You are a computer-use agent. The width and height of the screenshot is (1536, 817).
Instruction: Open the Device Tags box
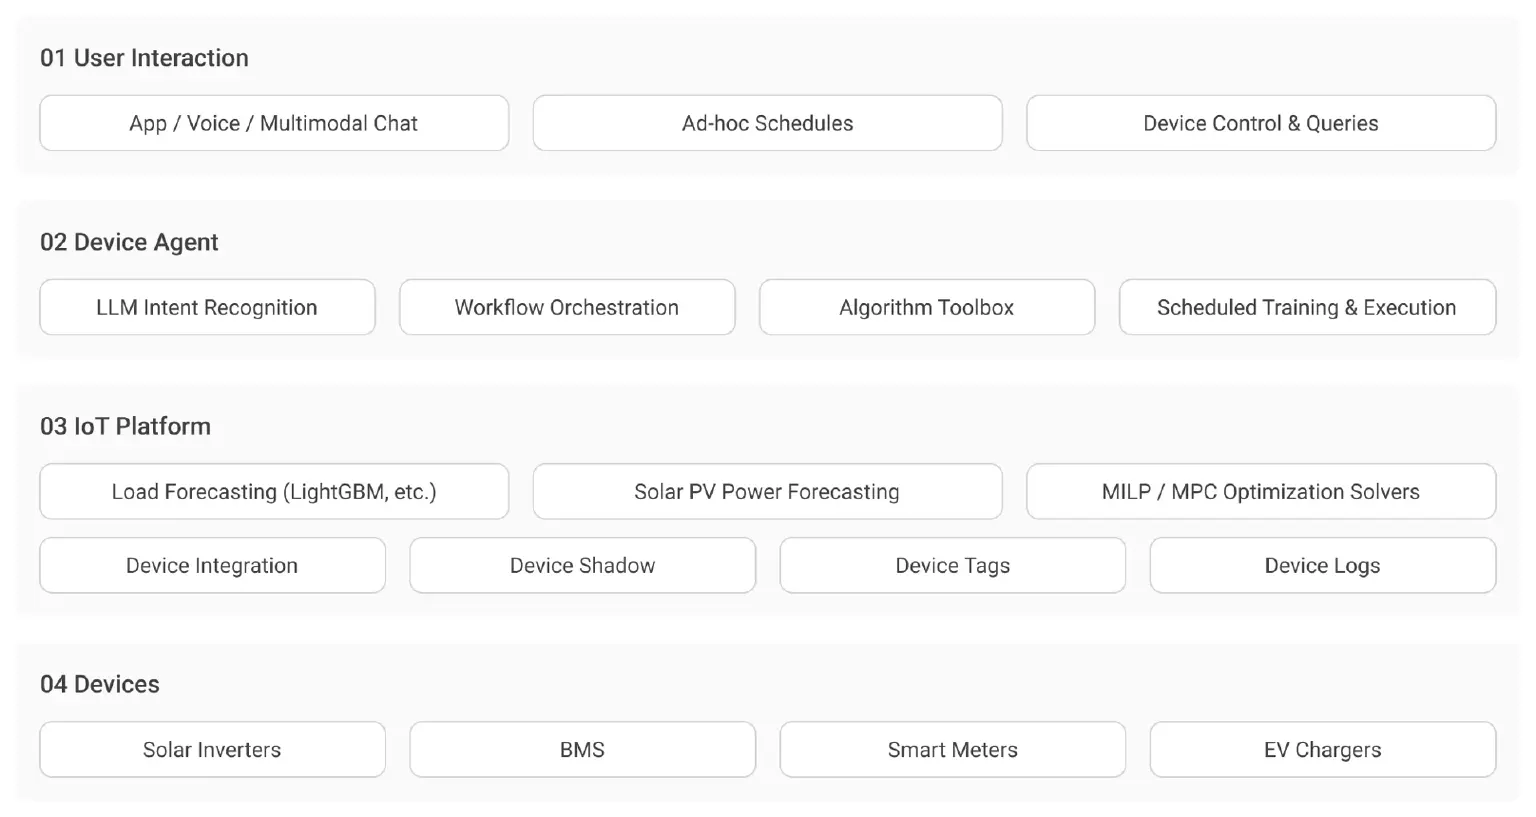click(952, 565)
